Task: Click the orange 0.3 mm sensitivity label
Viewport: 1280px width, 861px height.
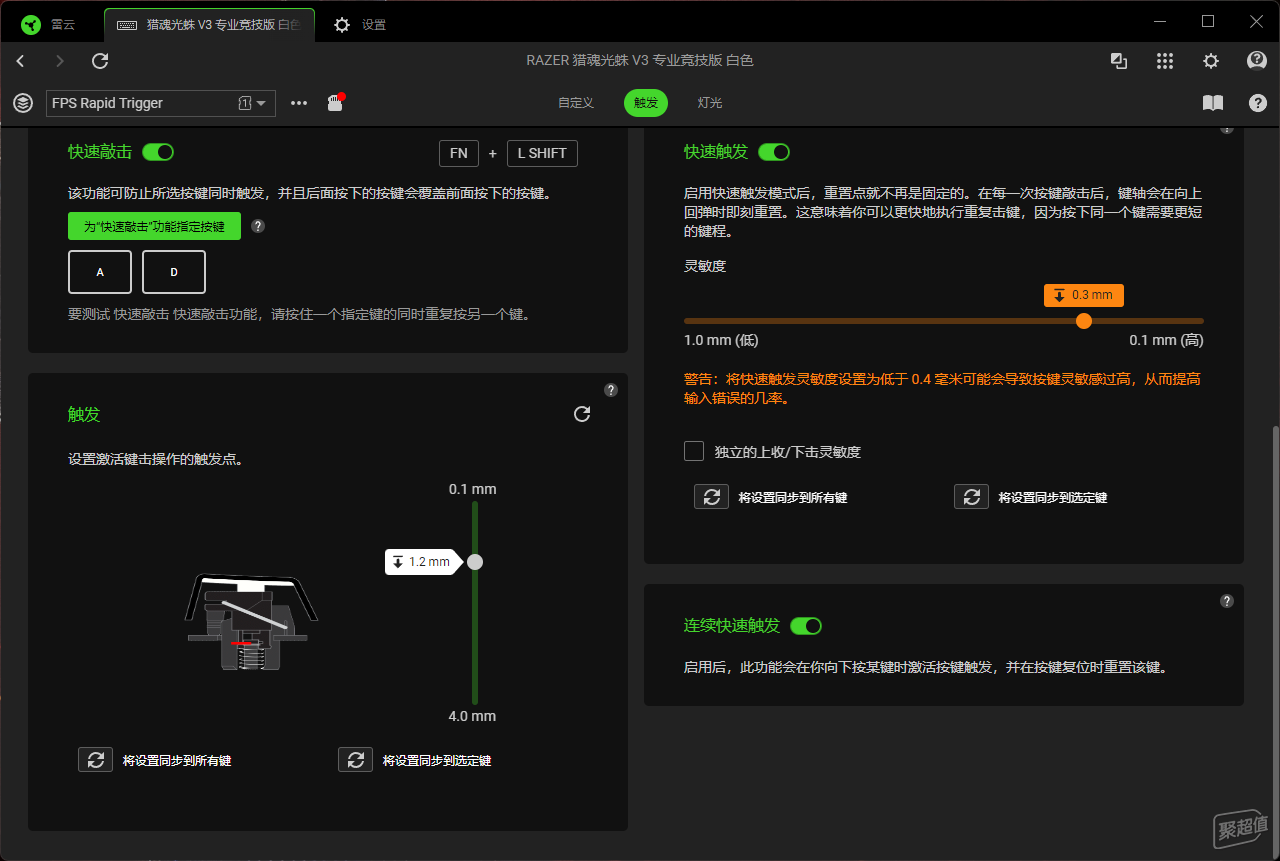Action: tap(1084, 295)
